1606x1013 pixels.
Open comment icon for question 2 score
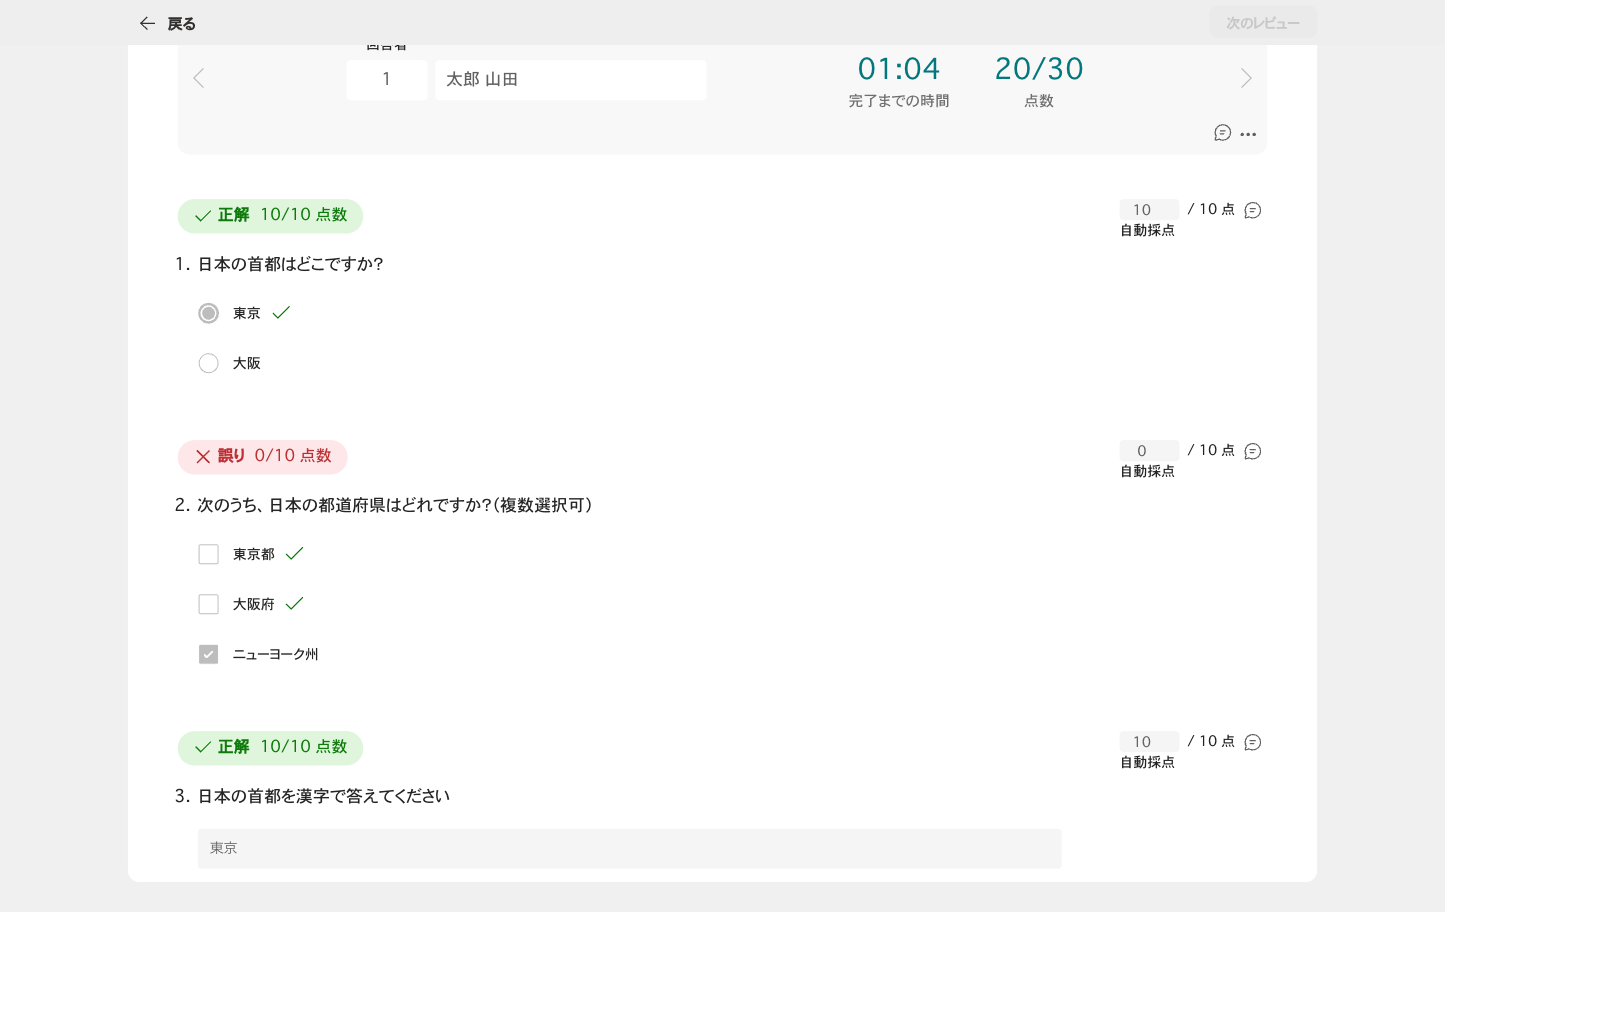1253,451
